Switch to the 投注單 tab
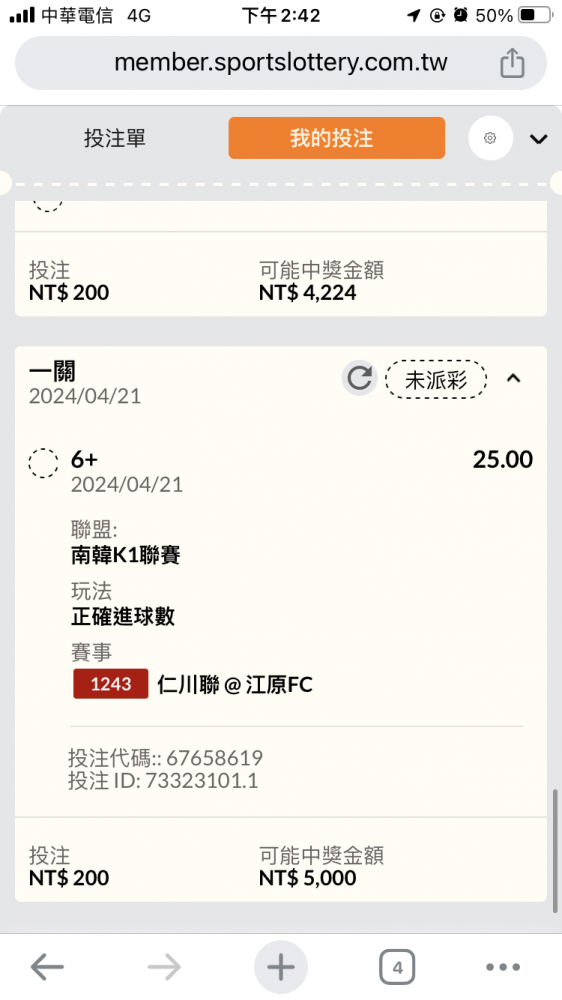562x1000 pixels. coord(115,138)
